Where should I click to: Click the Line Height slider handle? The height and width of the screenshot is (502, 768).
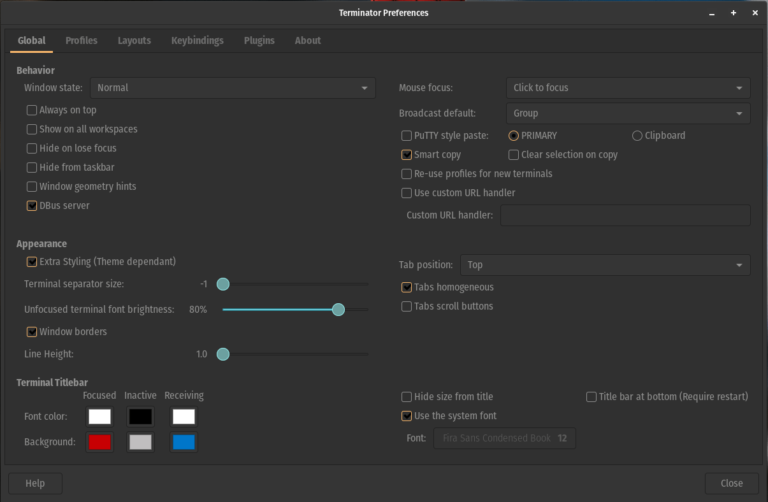point(223,354)
